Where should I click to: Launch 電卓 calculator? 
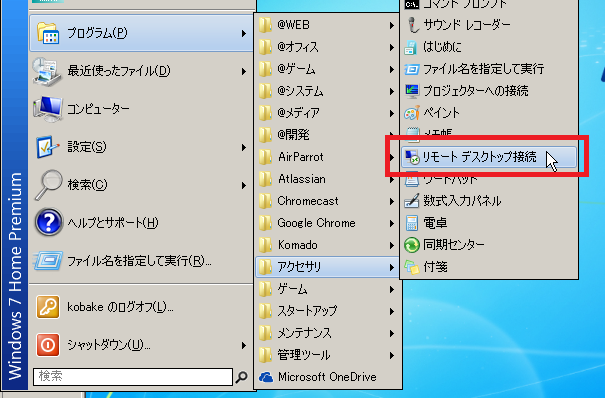tap(489, 223)
